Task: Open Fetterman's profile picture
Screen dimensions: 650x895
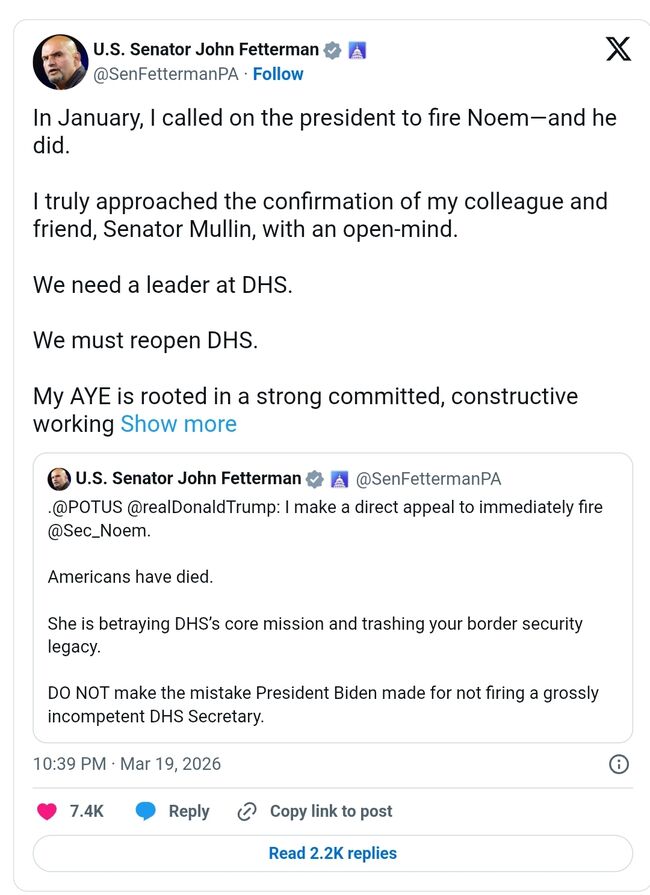Action: (x=61, y=62)
